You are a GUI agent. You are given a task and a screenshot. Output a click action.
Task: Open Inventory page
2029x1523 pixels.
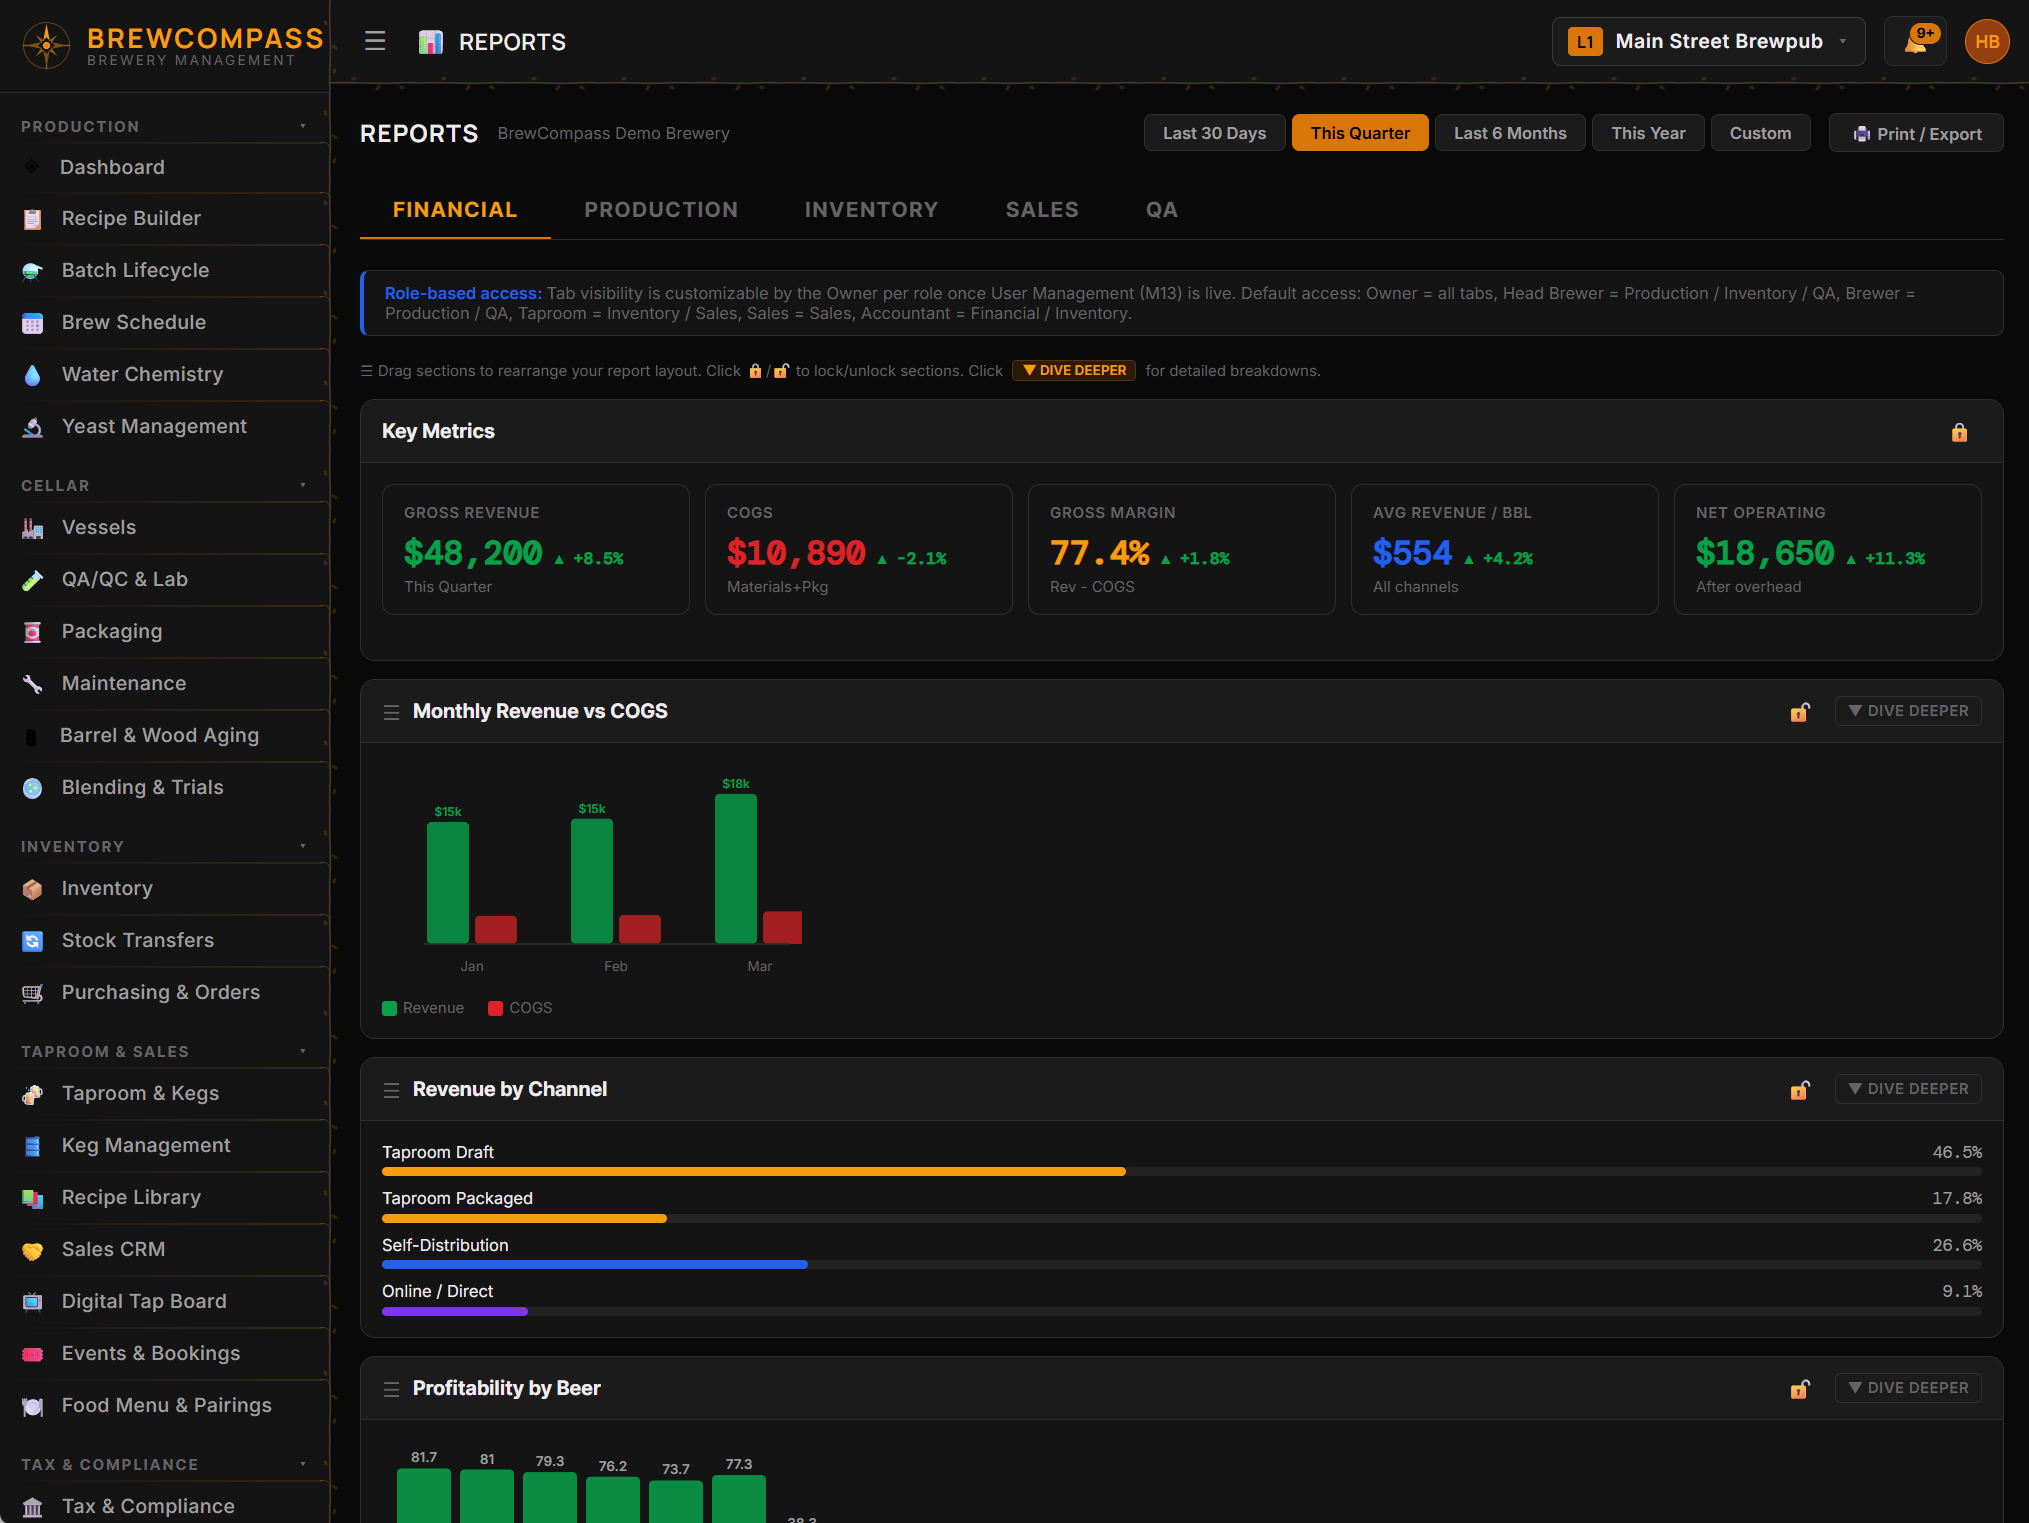(x=165, y=888)
